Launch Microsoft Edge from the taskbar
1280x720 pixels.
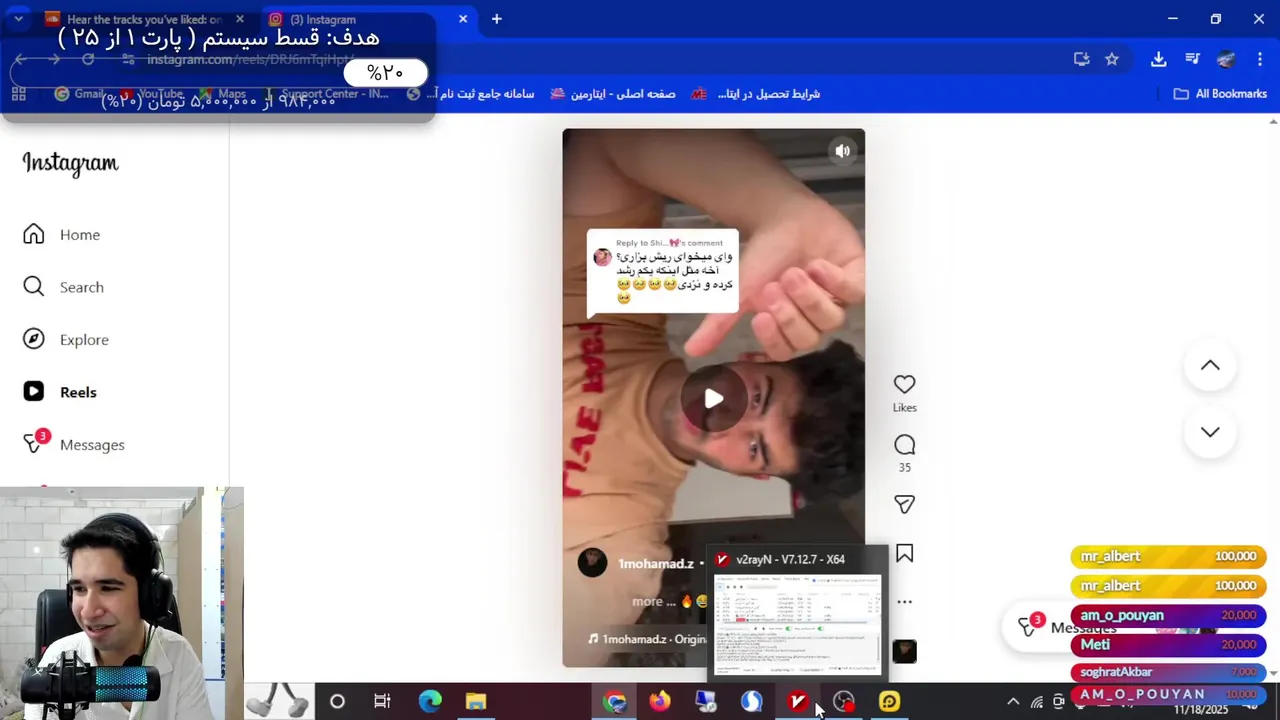pos(430,701)
